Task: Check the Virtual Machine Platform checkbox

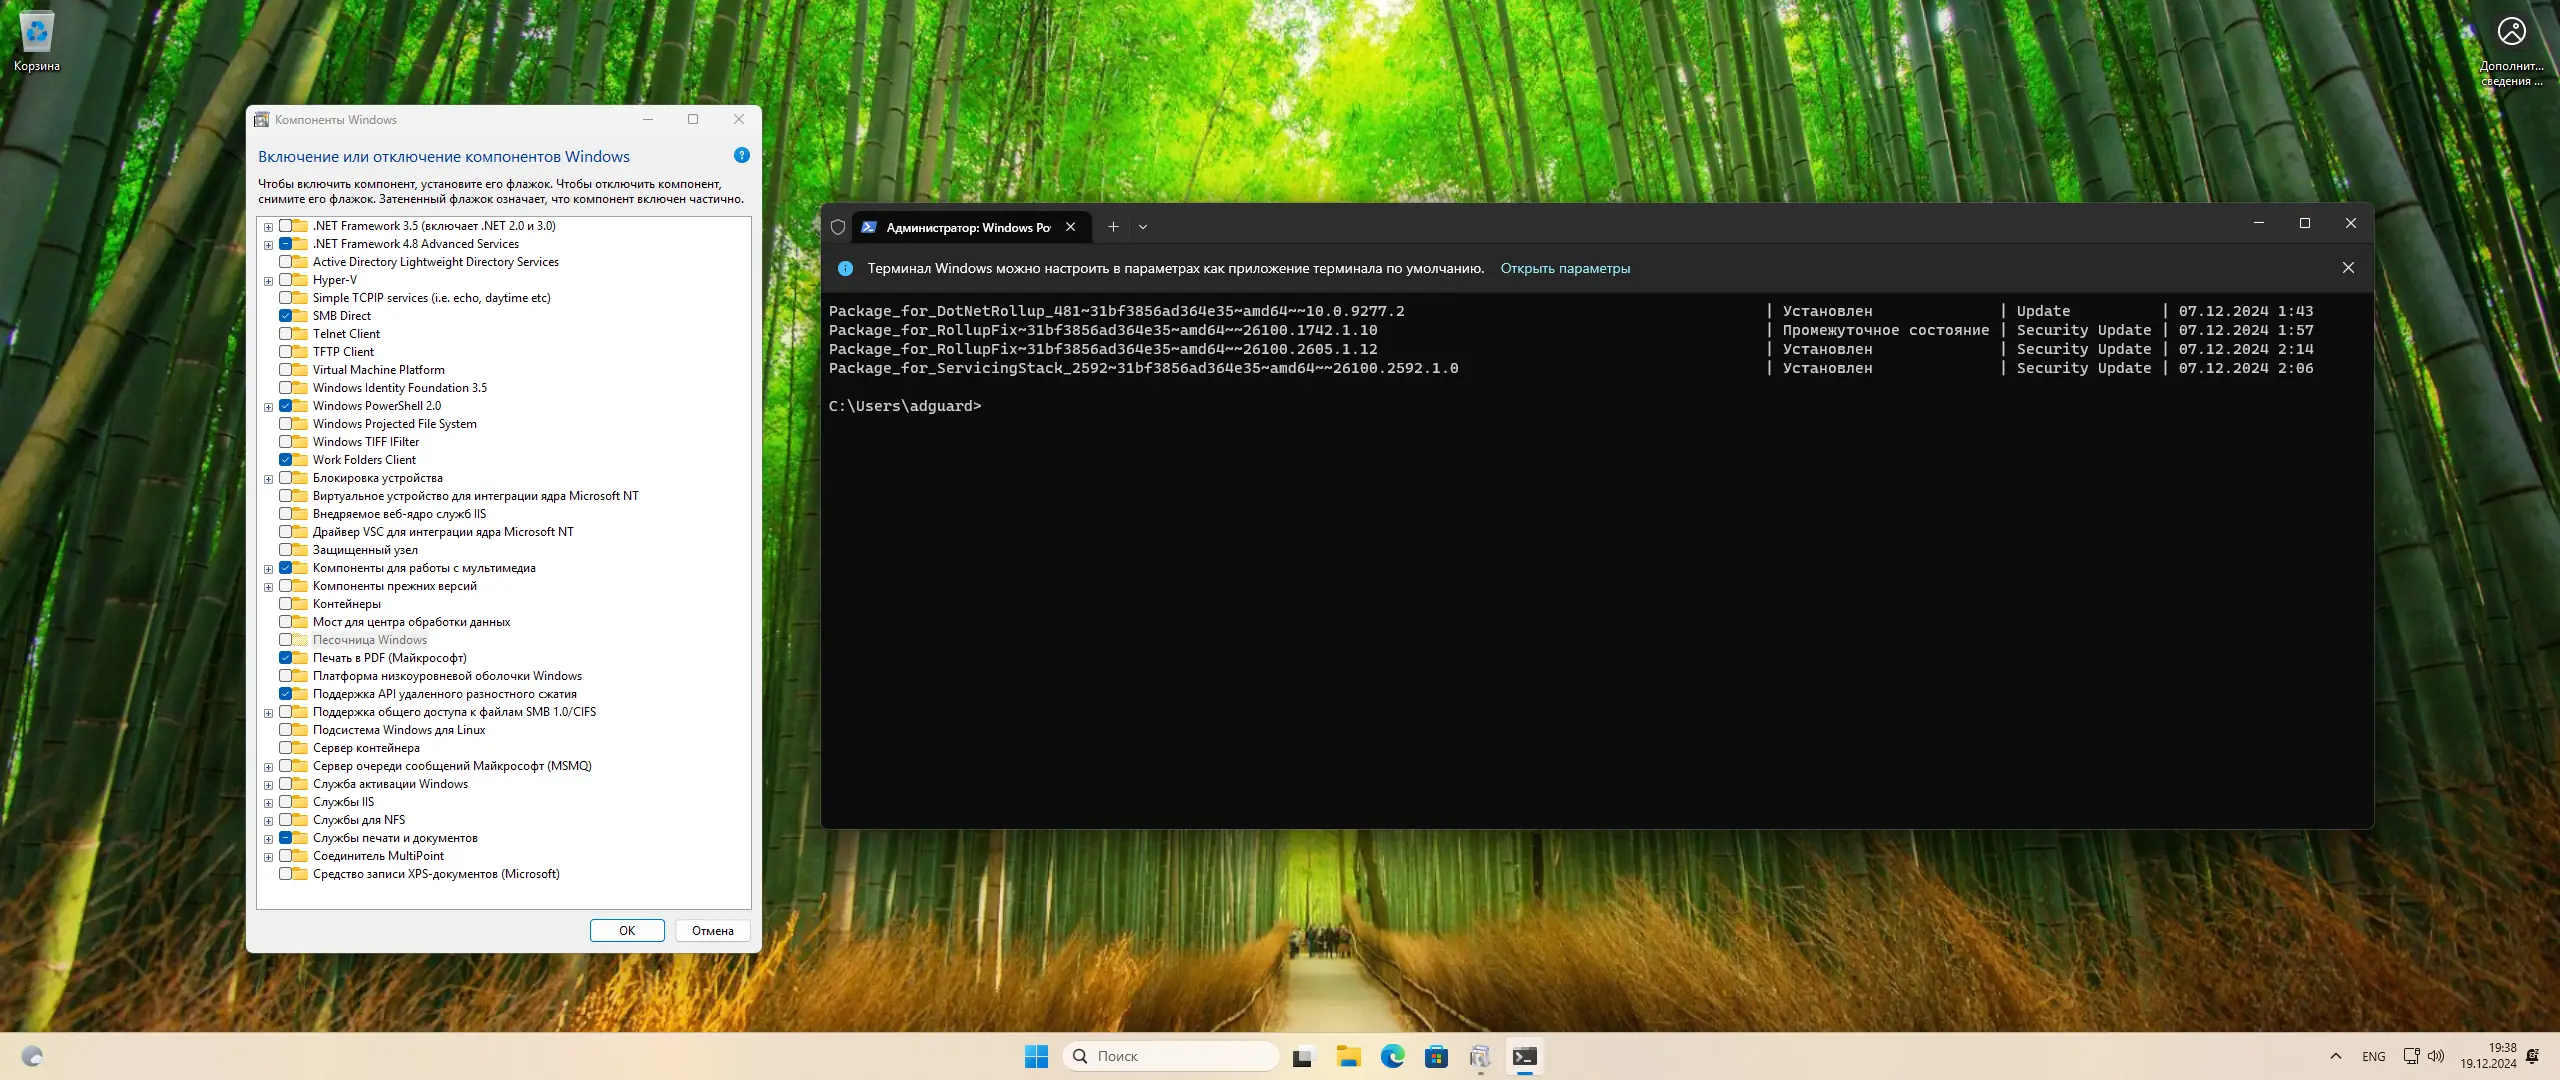Action: pyautogui.click(x=286, y=370)
